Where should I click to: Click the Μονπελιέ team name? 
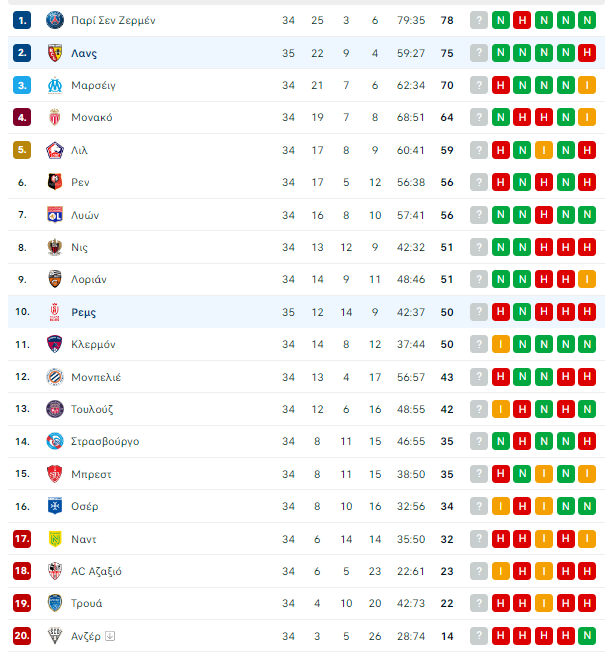(x=96, y=377)
